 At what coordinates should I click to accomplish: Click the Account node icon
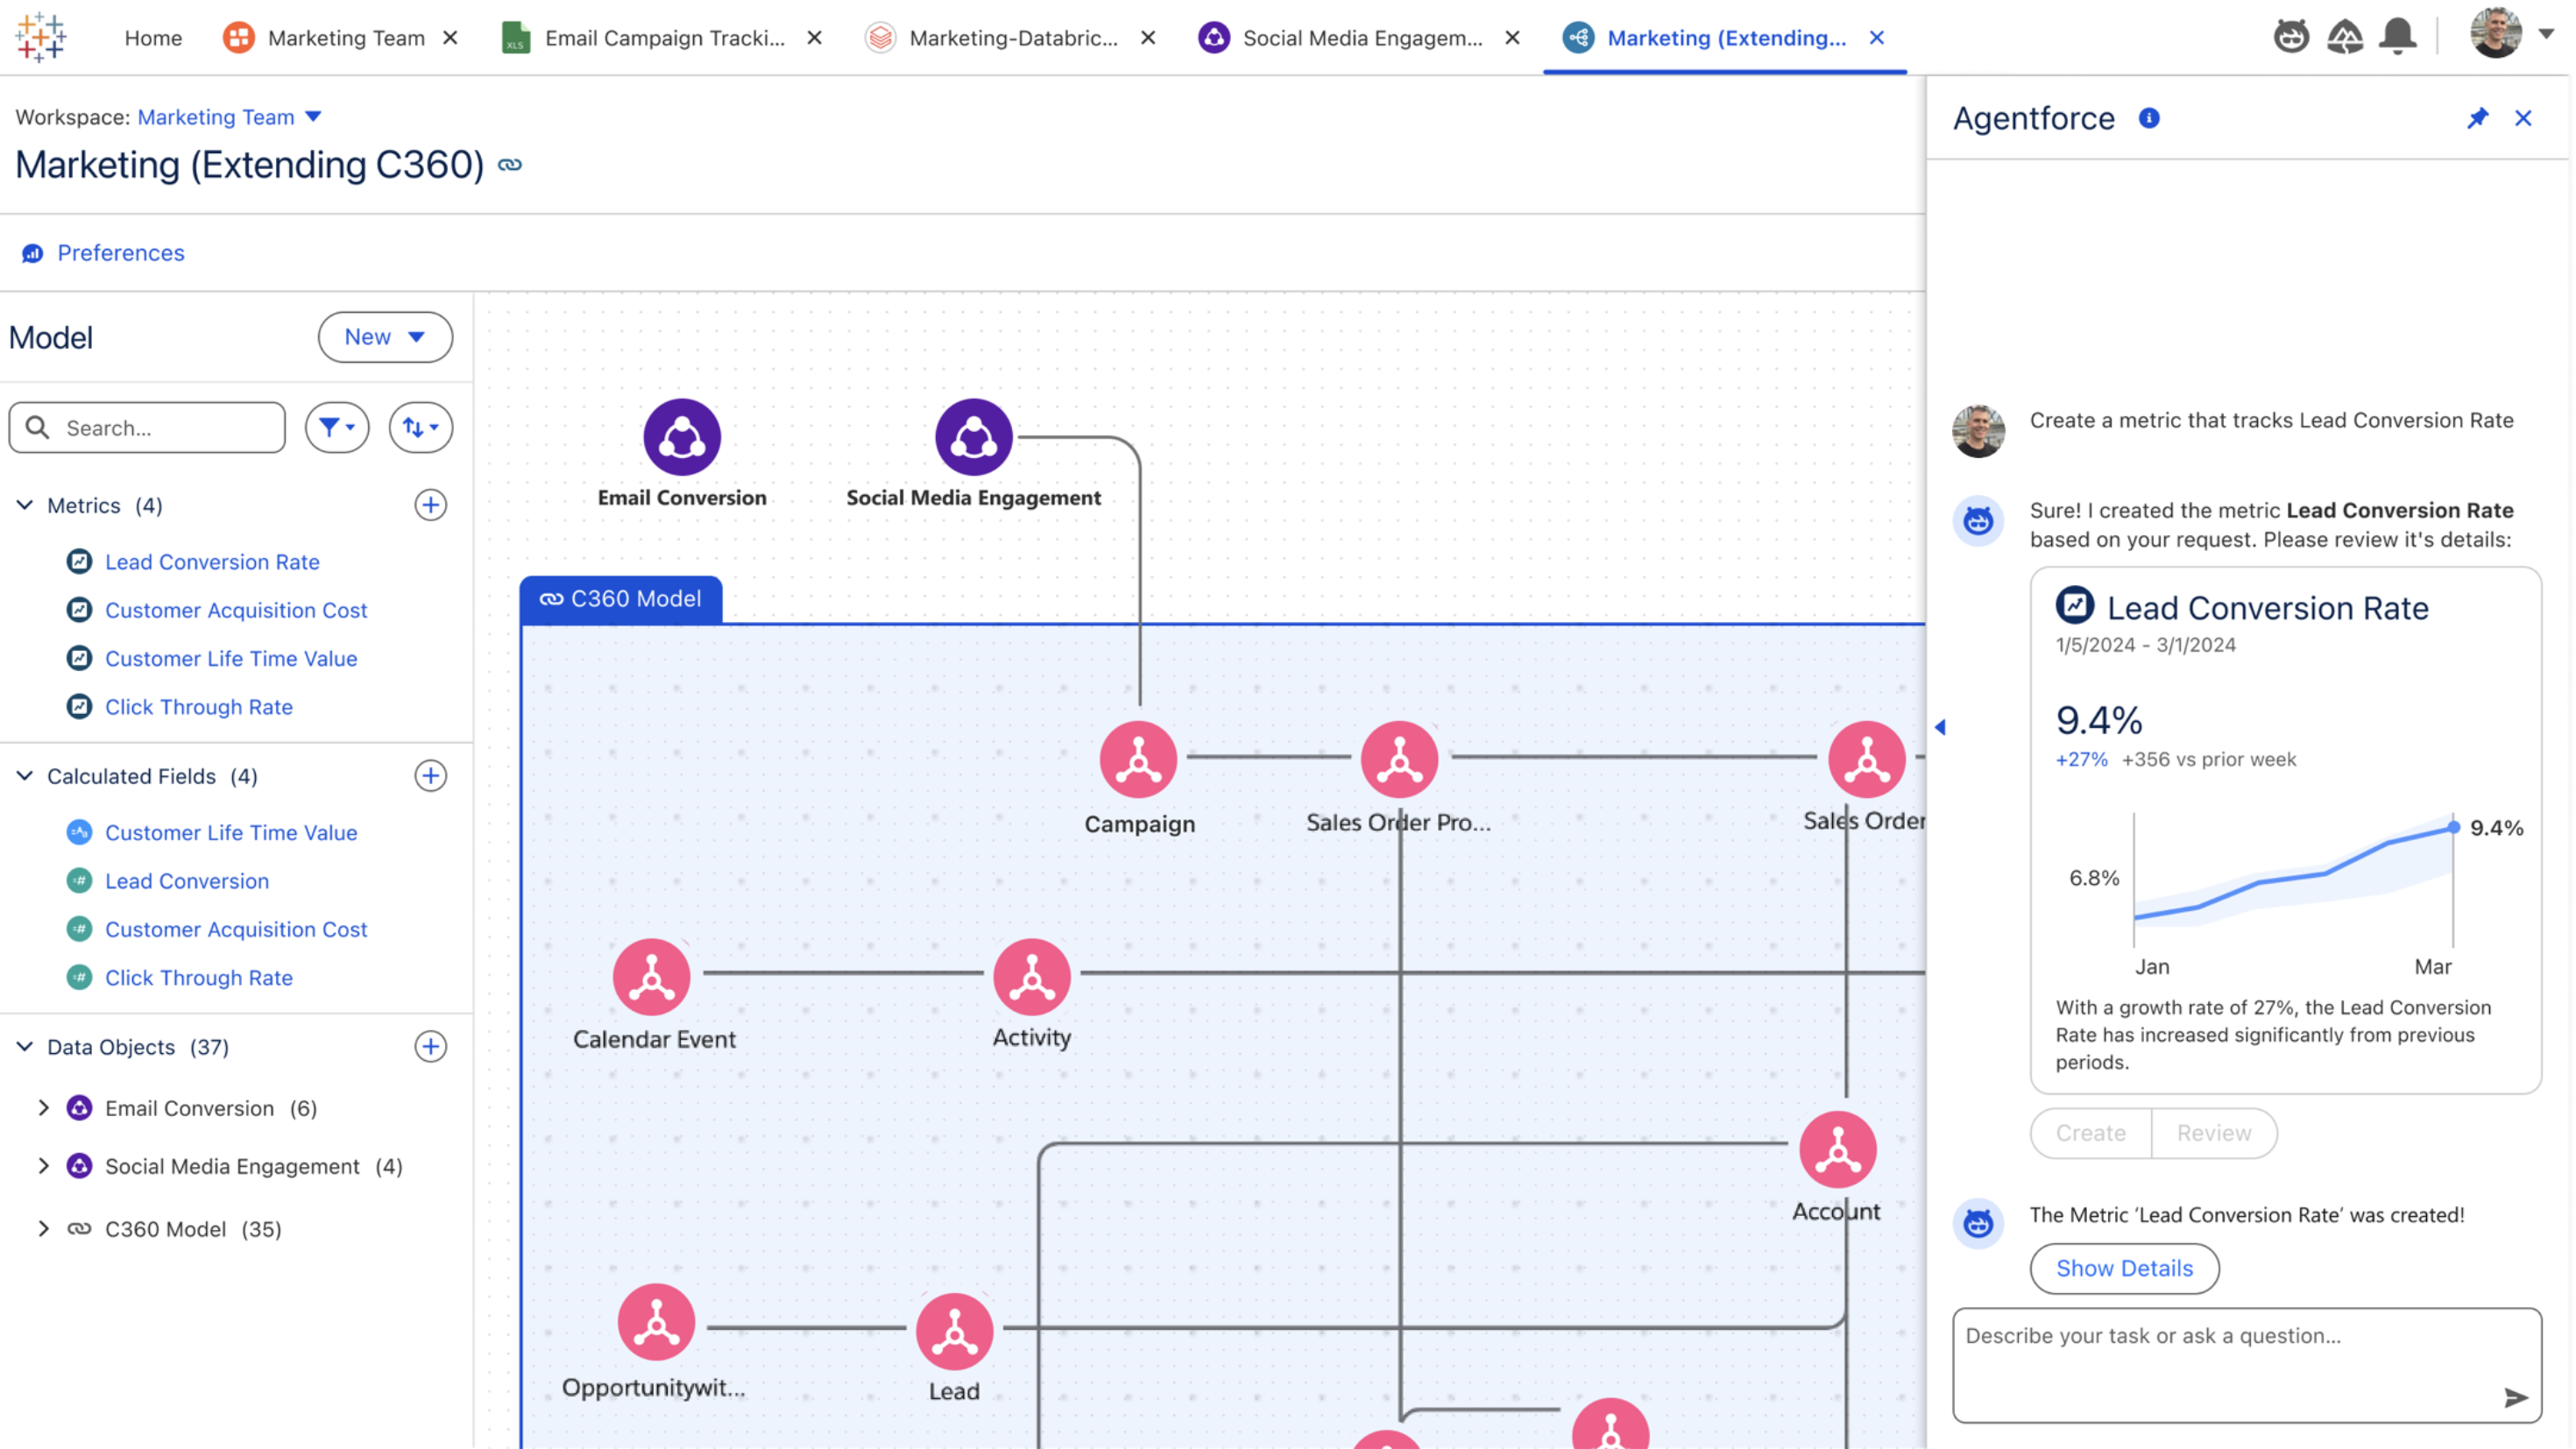[x=1837, y=1150]
